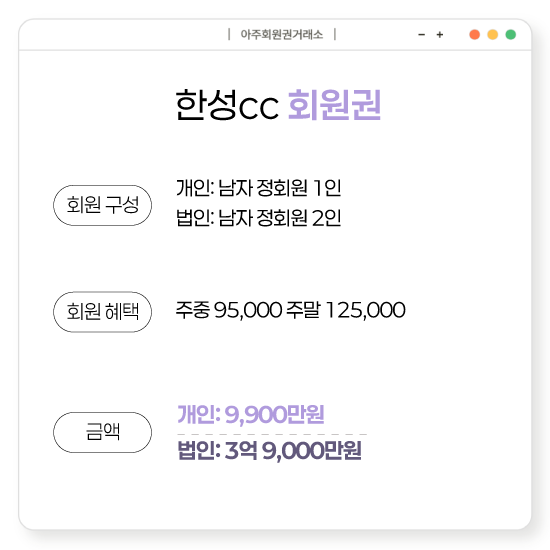Click the plus icon in title bar

point(440,35)
